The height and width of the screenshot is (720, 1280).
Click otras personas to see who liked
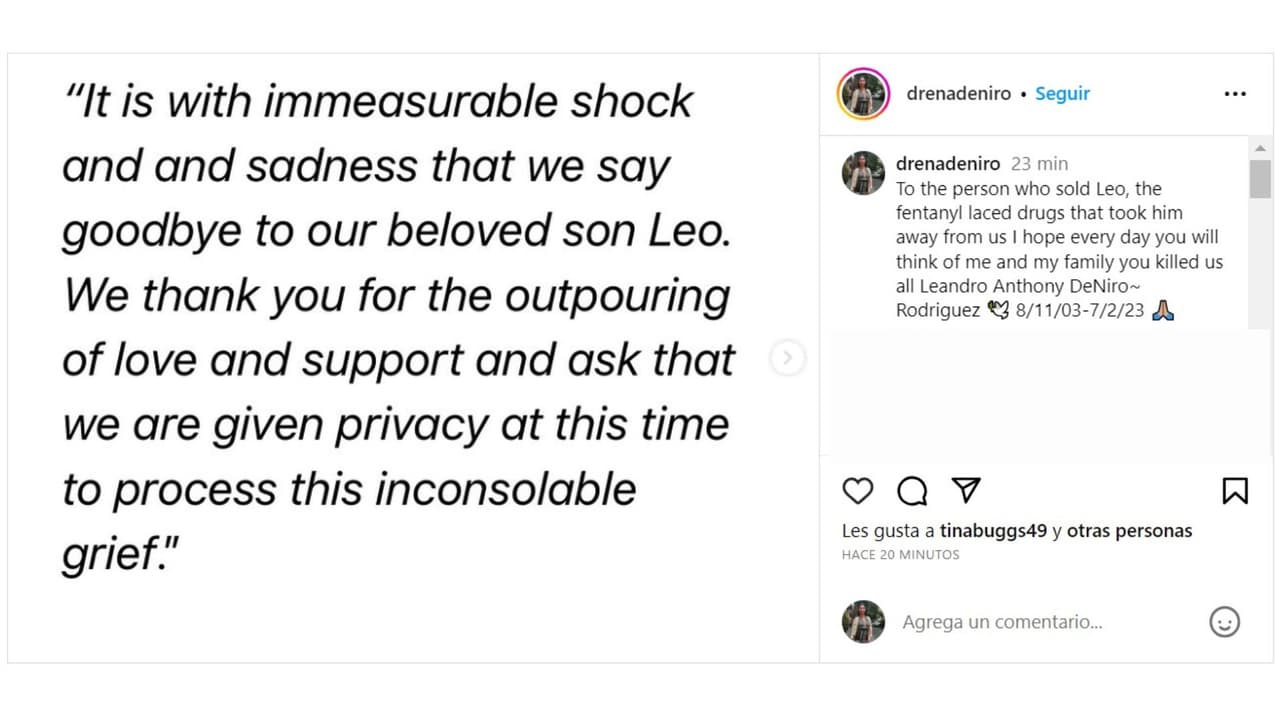tap(1131, 531)
